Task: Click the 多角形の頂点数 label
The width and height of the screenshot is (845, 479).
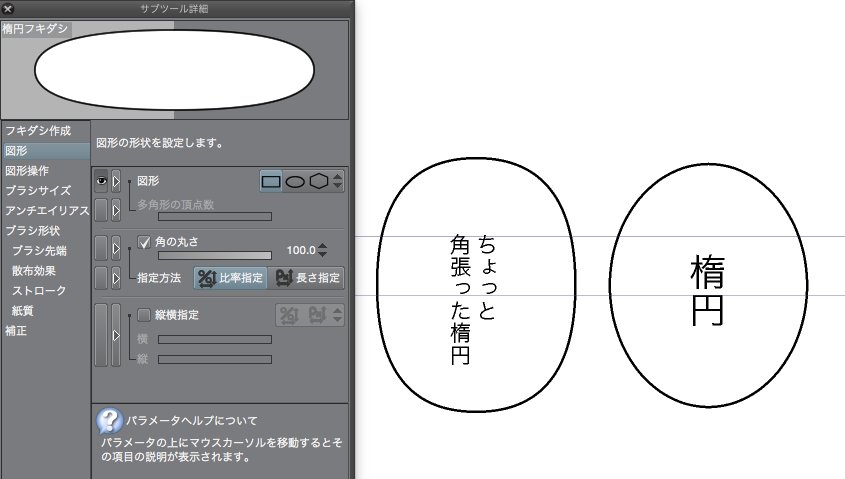Action: point(175,205)
